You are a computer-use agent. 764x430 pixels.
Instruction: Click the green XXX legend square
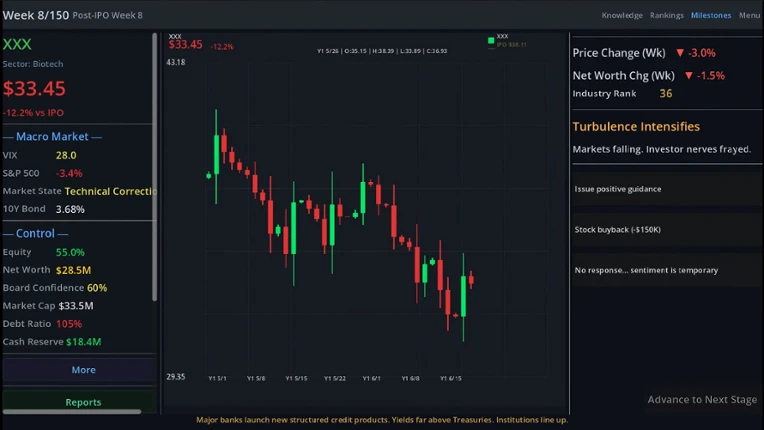pyautogui.click(x=491, y=40)
